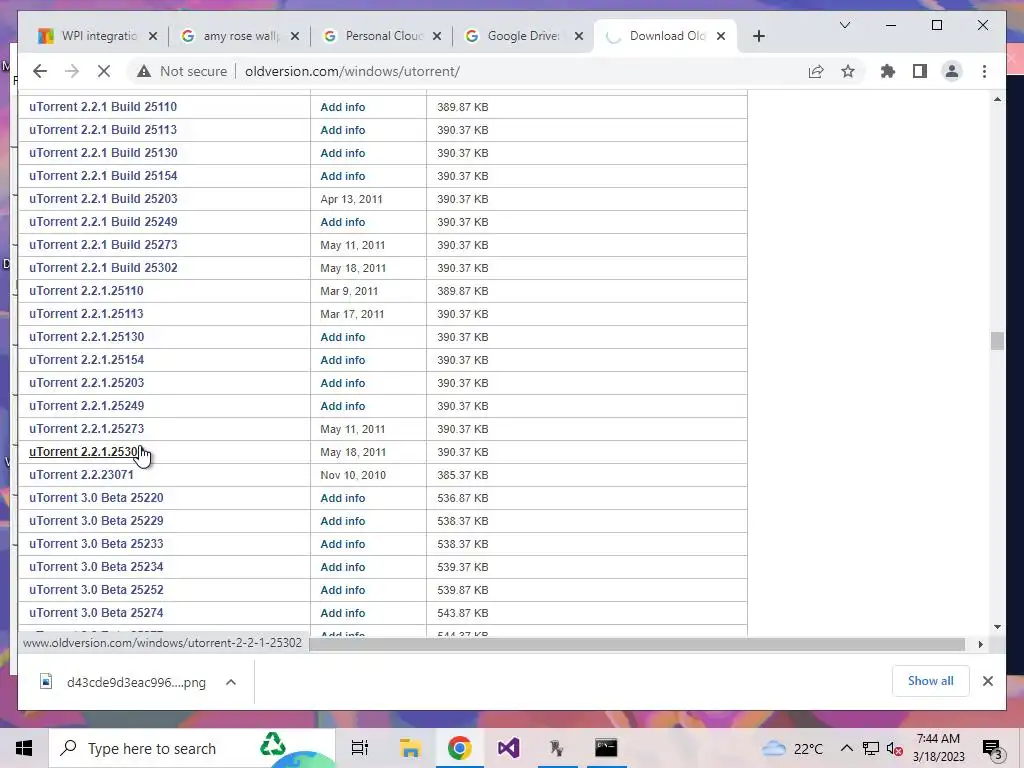
Task: Go back to the previous page
Action: point(40,71)
